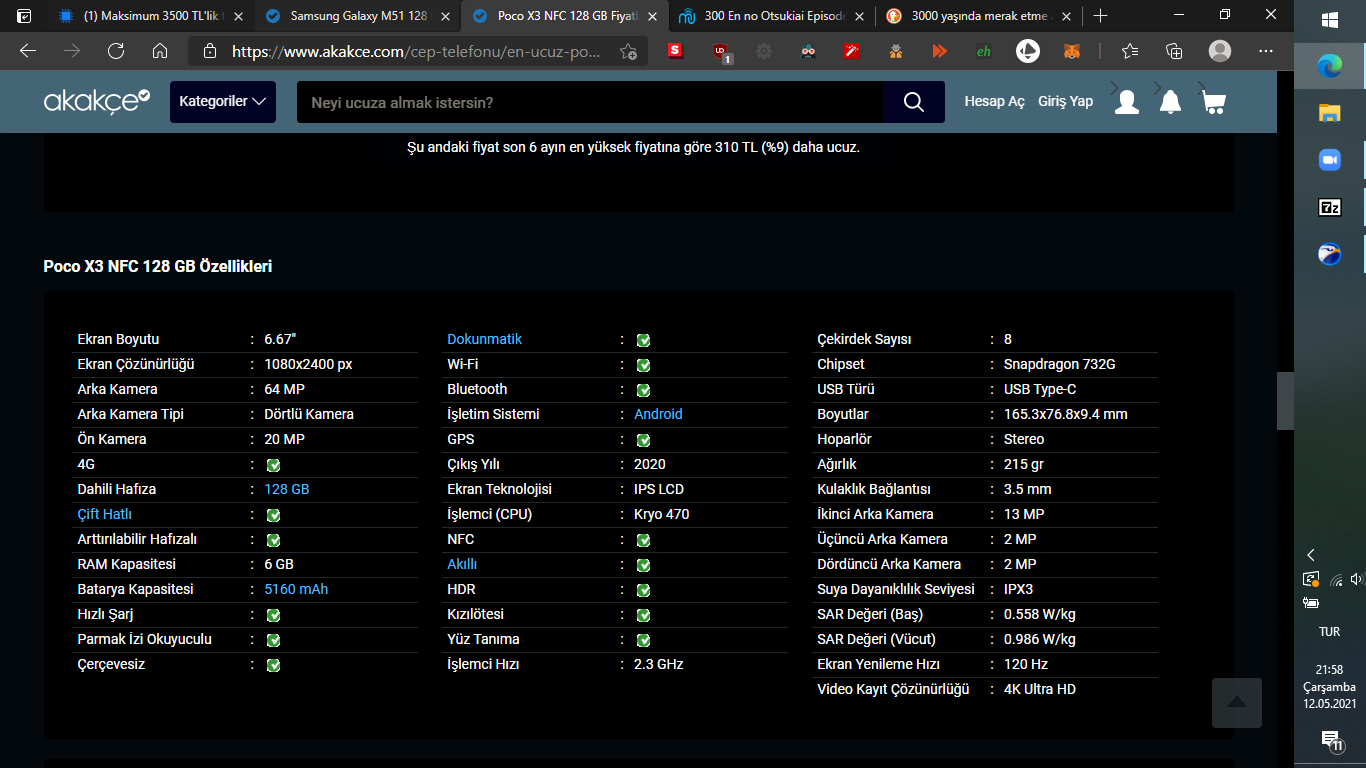This screenshot has height=768, width=1366.
Task: Open 7-Zip from the taskbar
Action: 1329,207
